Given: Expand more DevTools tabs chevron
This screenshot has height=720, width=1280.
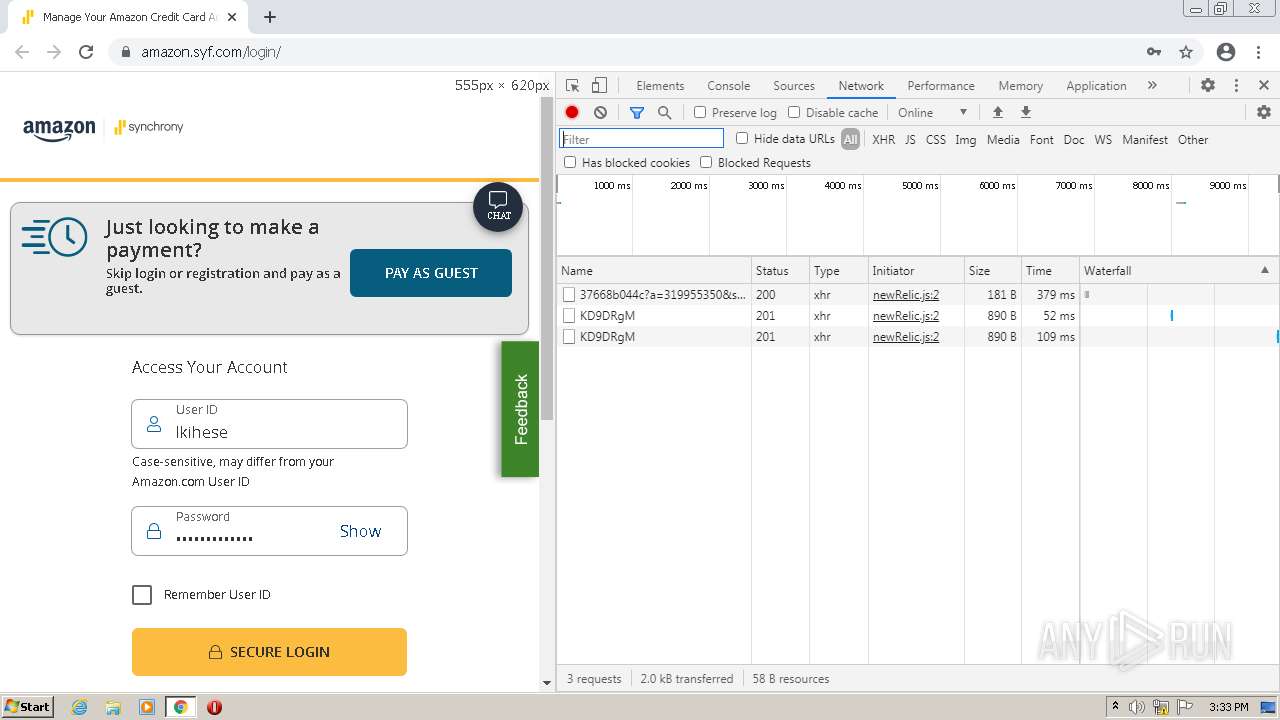Looking at the screenshot, I should [x=1152, y=86].
